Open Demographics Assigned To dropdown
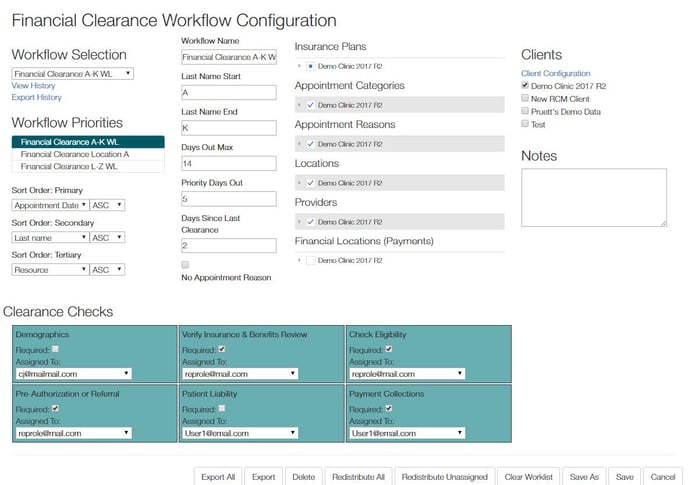The image size is (688, 485). [x=73, y=374]
